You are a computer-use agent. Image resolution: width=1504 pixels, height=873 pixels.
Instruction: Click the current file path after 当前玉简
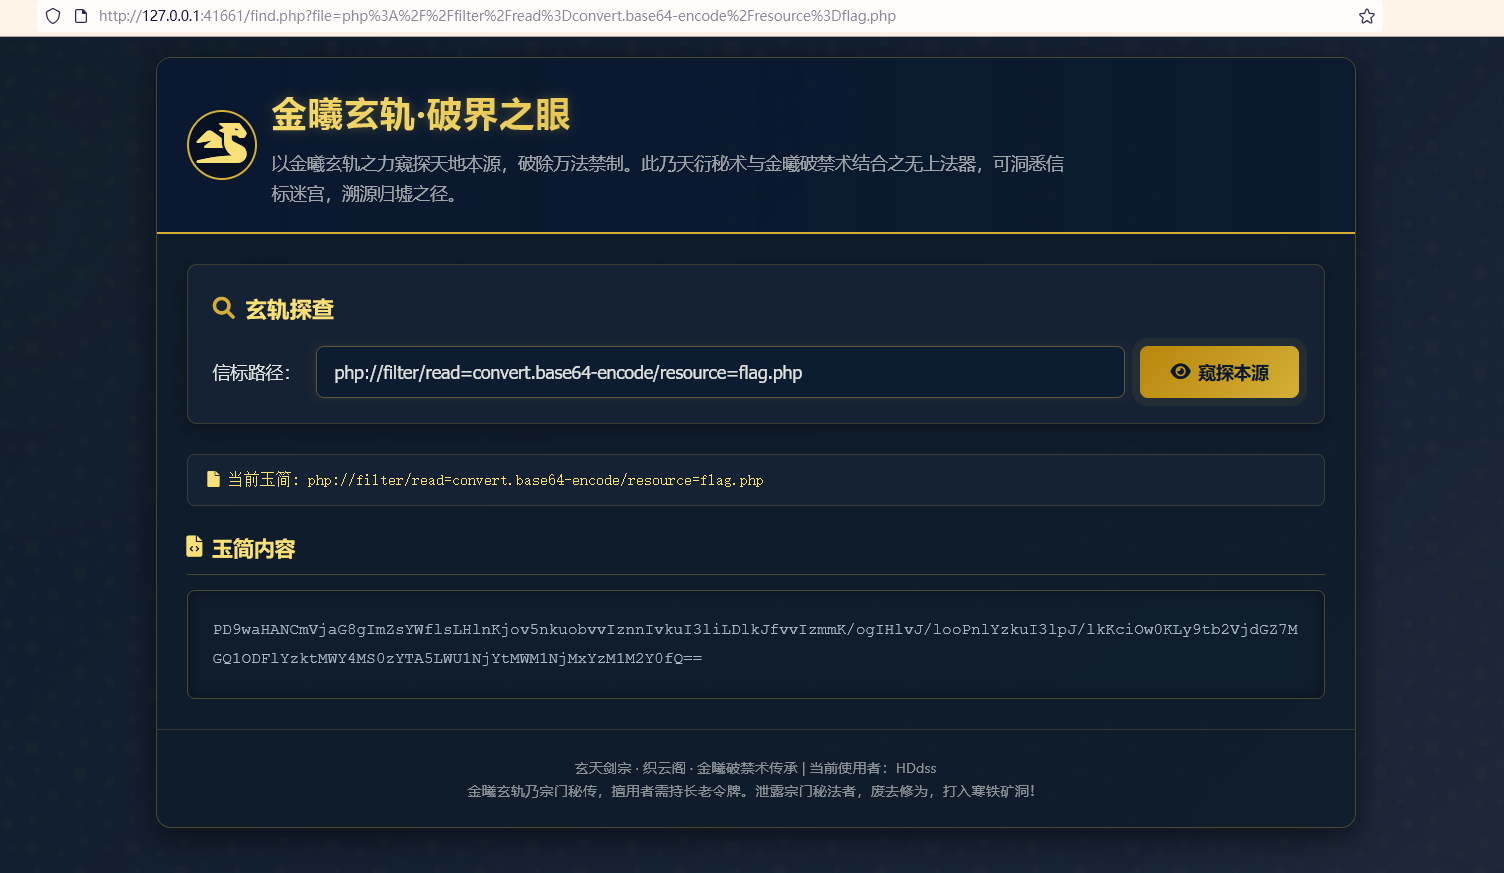point(535,480)
